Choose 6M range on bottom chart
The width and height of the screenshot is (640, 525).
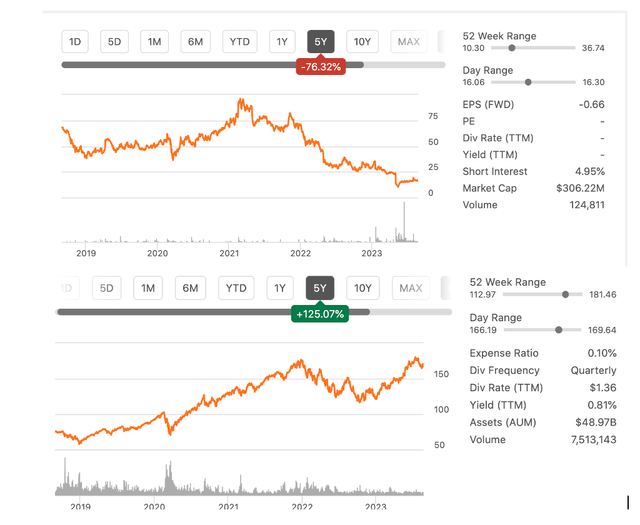click(188, 288)
